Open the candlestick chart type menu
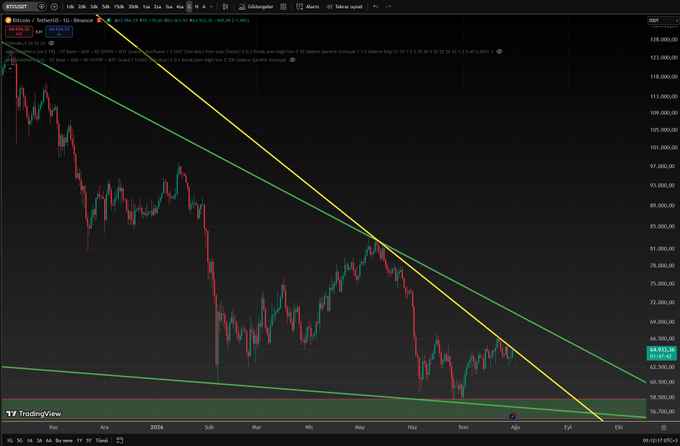The width and height of the screenshot is (680, 446). tap(225, 7)
